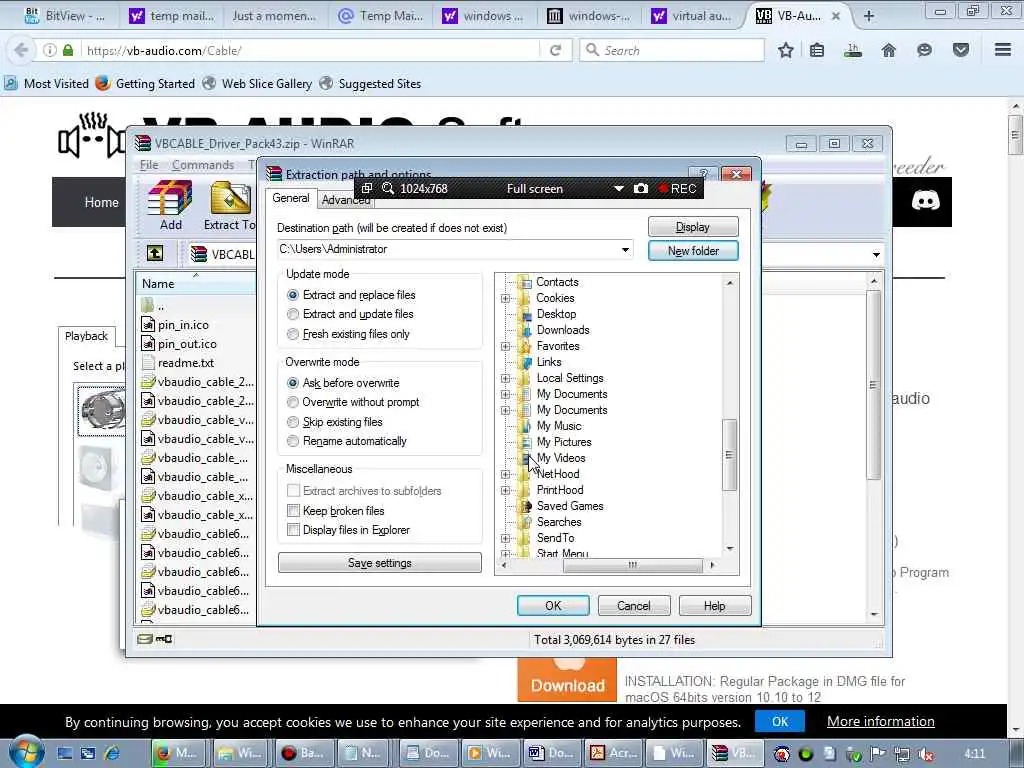Open the recorder Full screen mode dropdown
Image resolution: width=1024 pixels, height=768 pixels.
click(618, 189)
